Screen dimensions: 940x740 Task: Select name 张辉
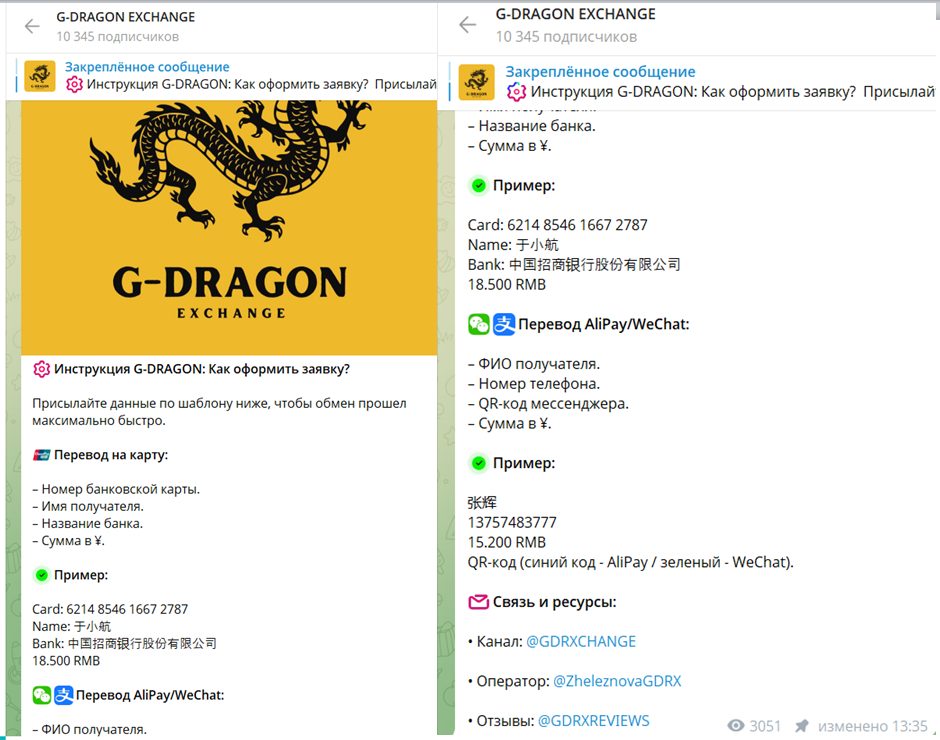[x=482, y=503]
